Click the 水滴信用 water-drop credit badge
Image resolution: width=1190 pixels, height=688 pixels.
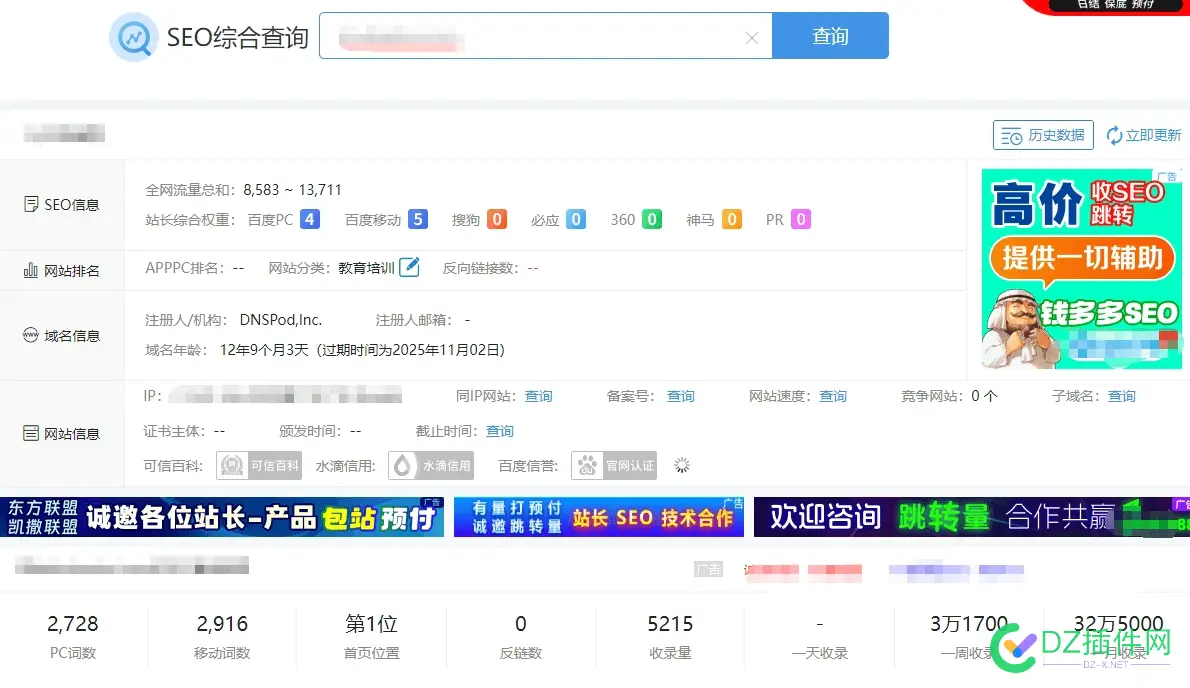coord(431,465)
